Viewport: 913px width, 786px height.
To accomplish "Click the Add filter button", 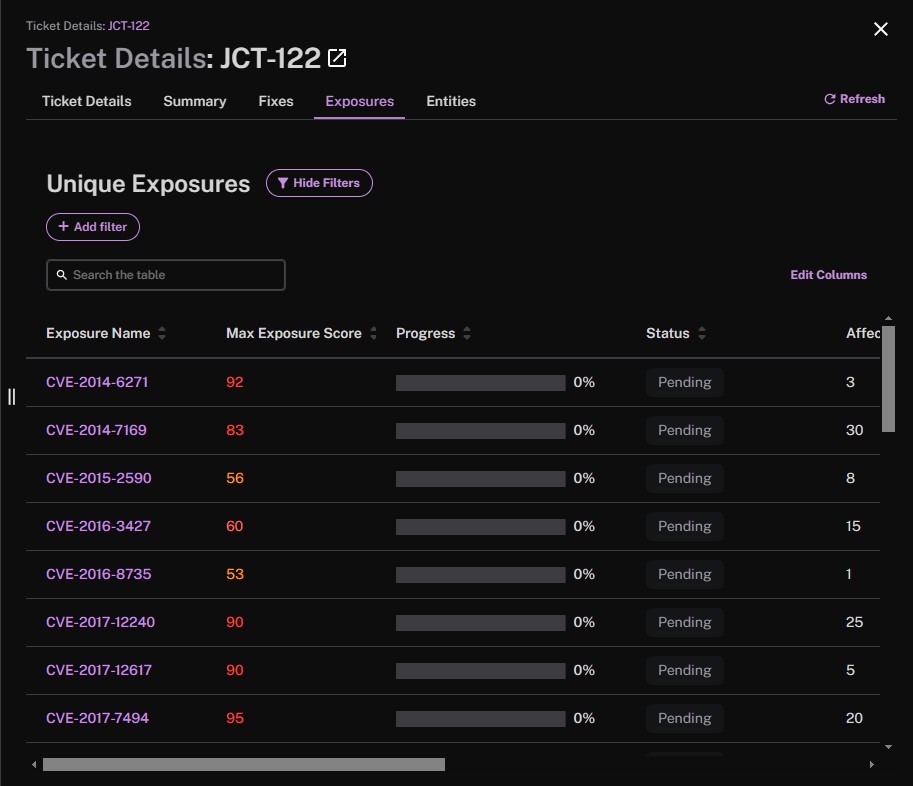I will click(x=93, y=226).
